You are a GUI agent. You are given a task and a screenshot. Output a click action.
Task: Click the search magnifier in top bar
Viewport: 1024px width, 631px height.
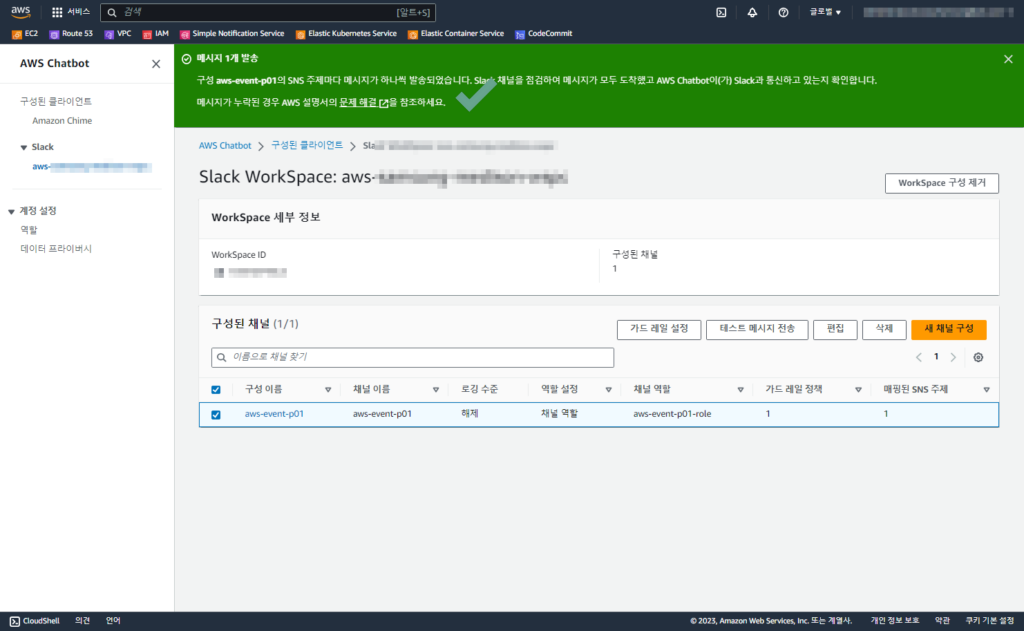click(112, 12)
